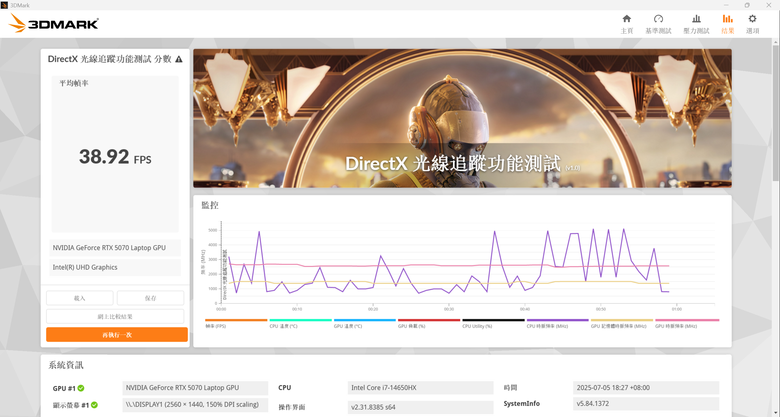Click the v5.84.1372 SystemInfo value

pyautogui.click(x=646, y=404)
